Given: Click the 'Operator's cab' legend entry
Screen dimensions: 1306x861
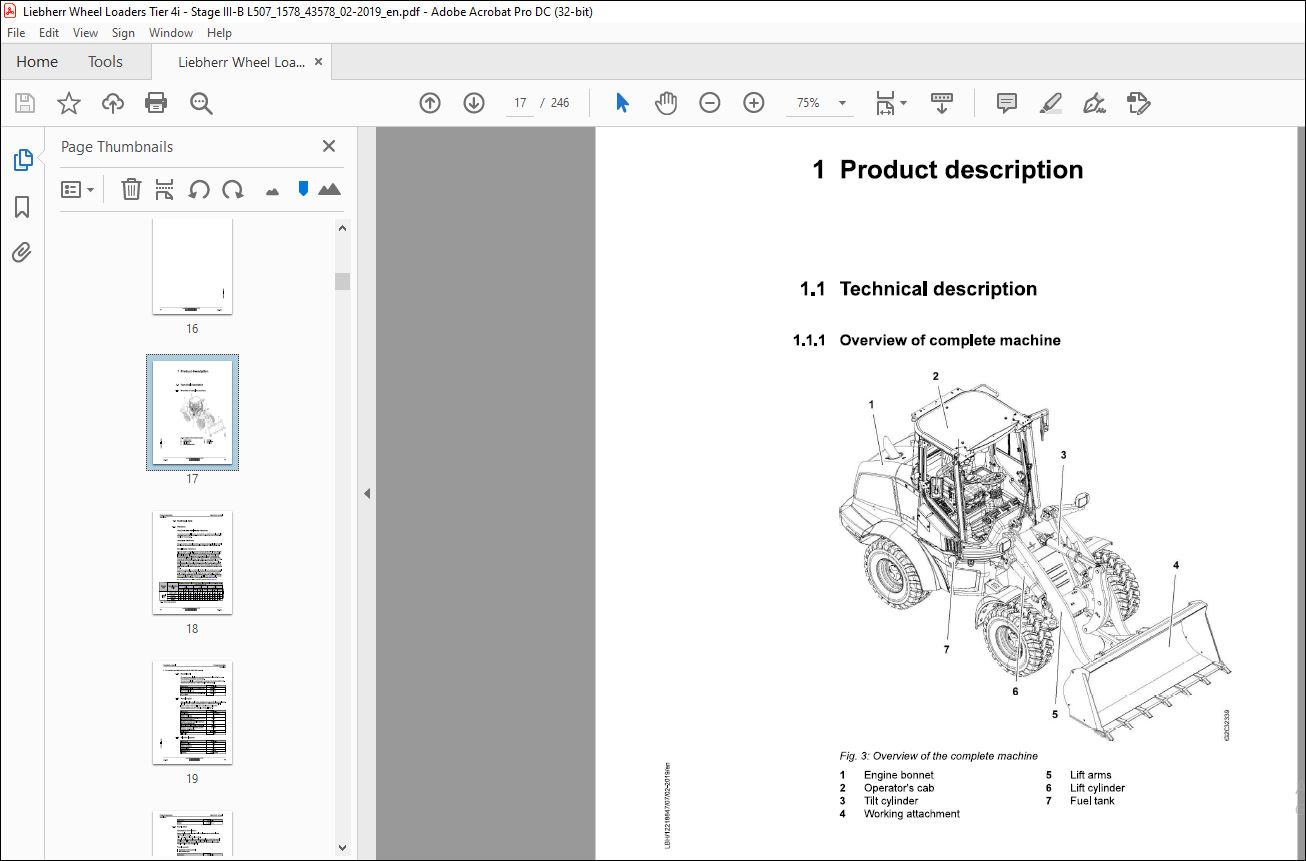Looking at the screenshot, I should 899,788.
